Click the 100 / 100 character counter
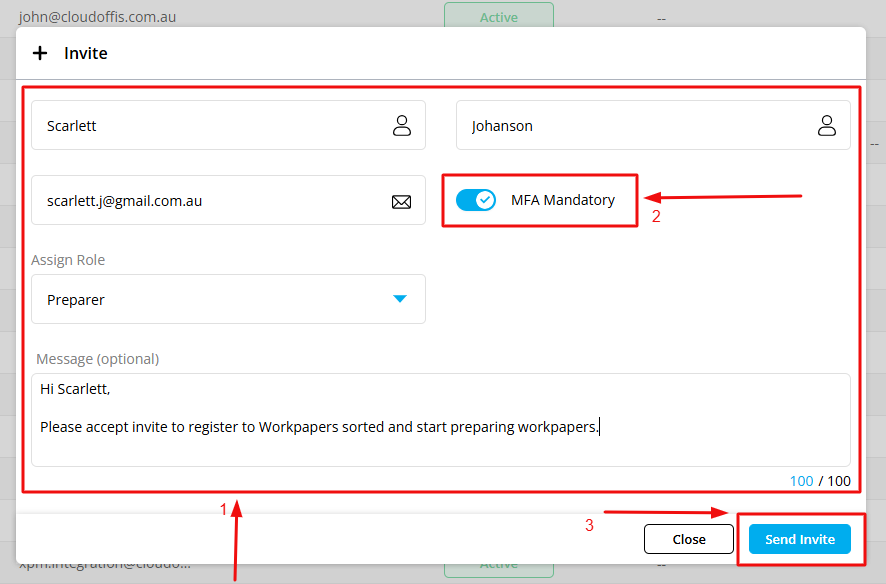Viewport: 886px width, 584px height. pos(820,481)
